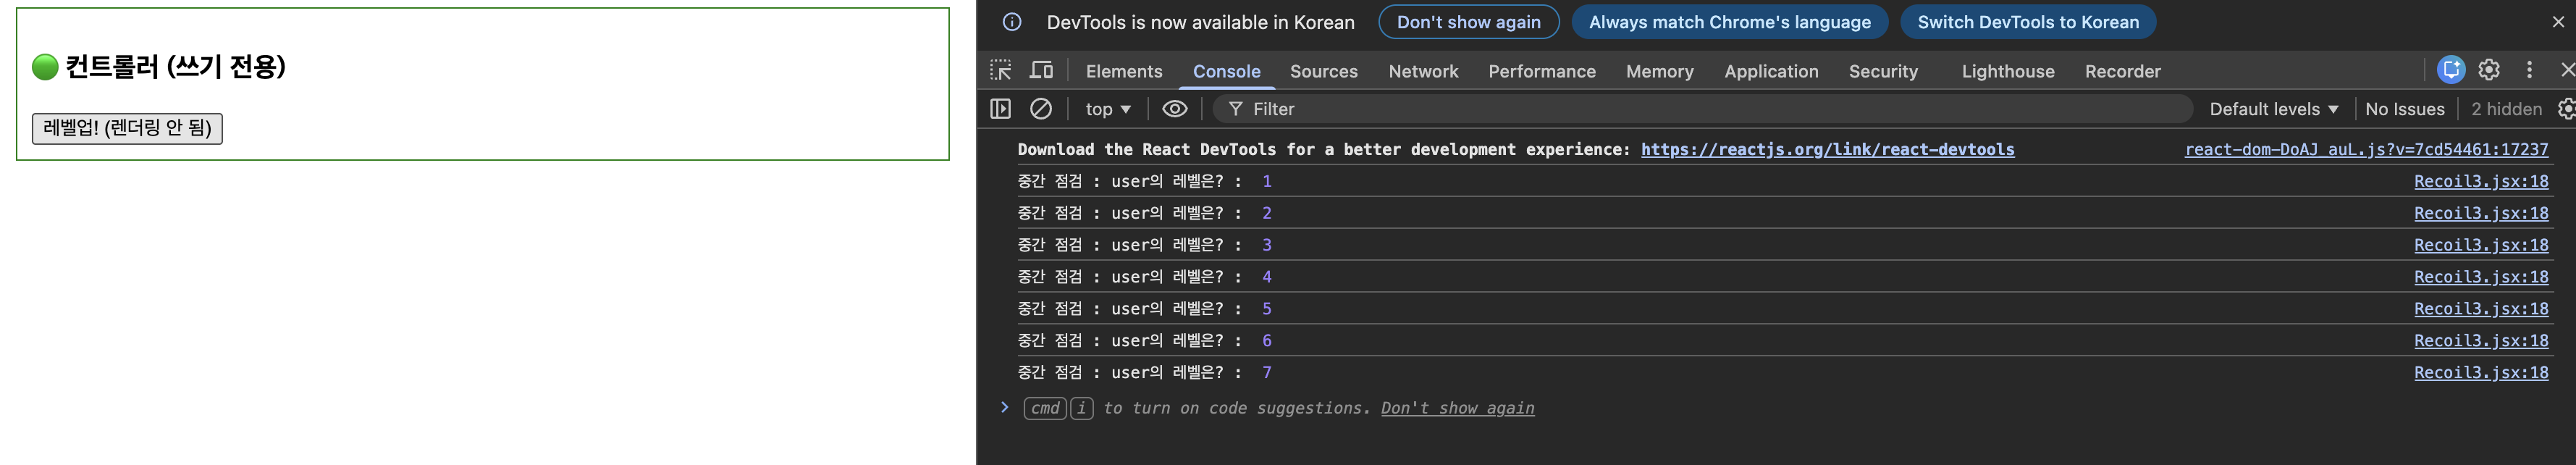This screenshot has width=2576, height=465.
Task: Open the reactjs.org react-devtools link
Action: click(x=1827, y=149)
